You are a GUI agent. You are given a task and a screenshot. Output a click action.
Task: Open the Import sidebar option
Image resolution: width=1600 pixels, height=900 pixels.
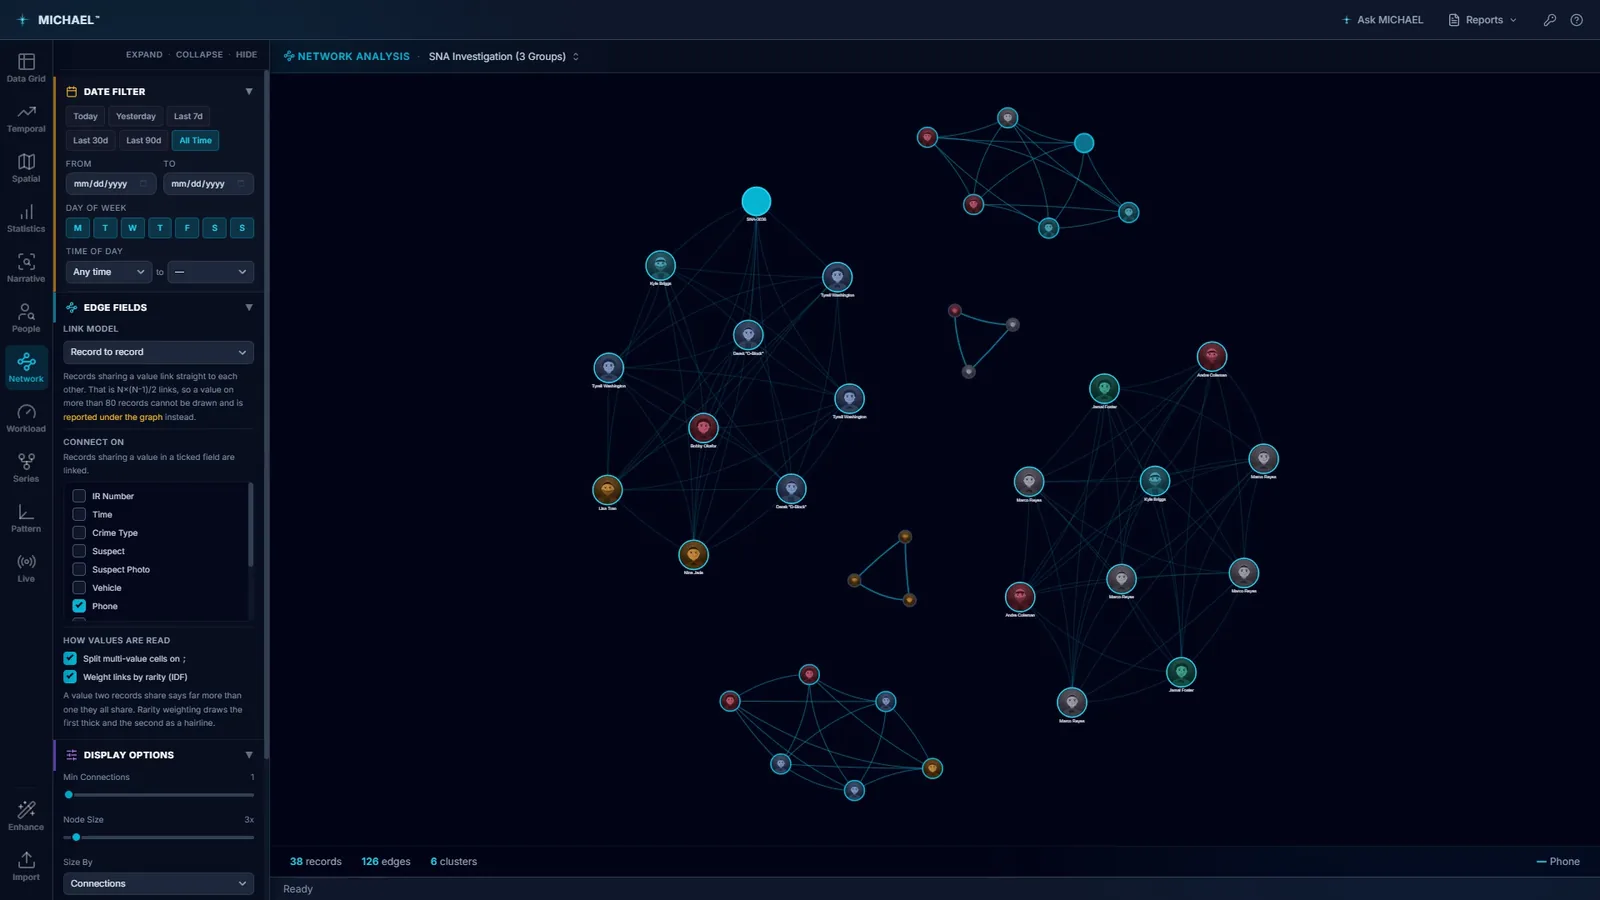(x=26, y=866)
